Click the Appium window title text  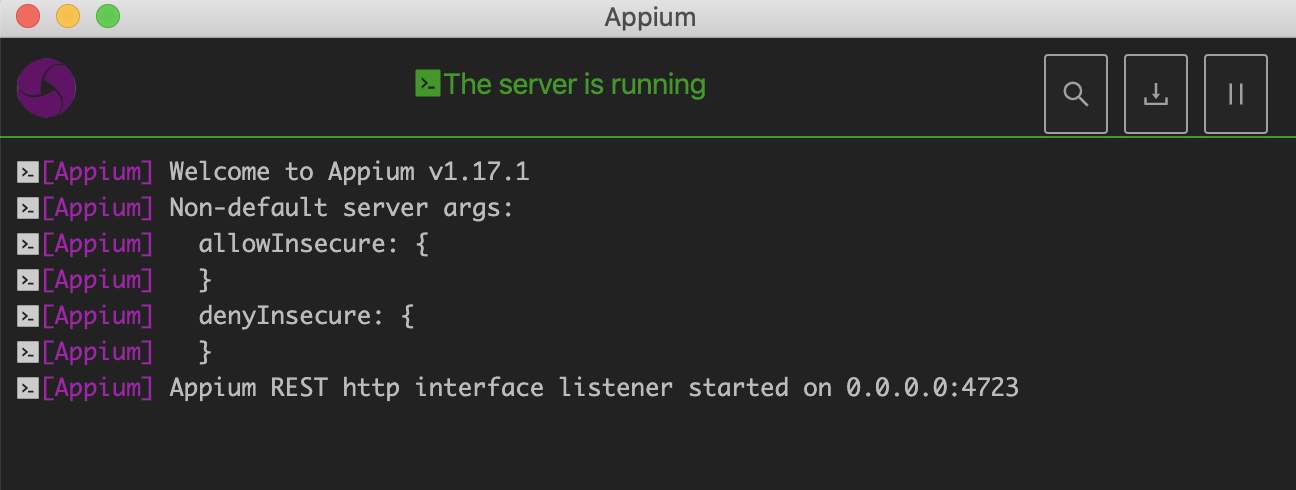650,17
